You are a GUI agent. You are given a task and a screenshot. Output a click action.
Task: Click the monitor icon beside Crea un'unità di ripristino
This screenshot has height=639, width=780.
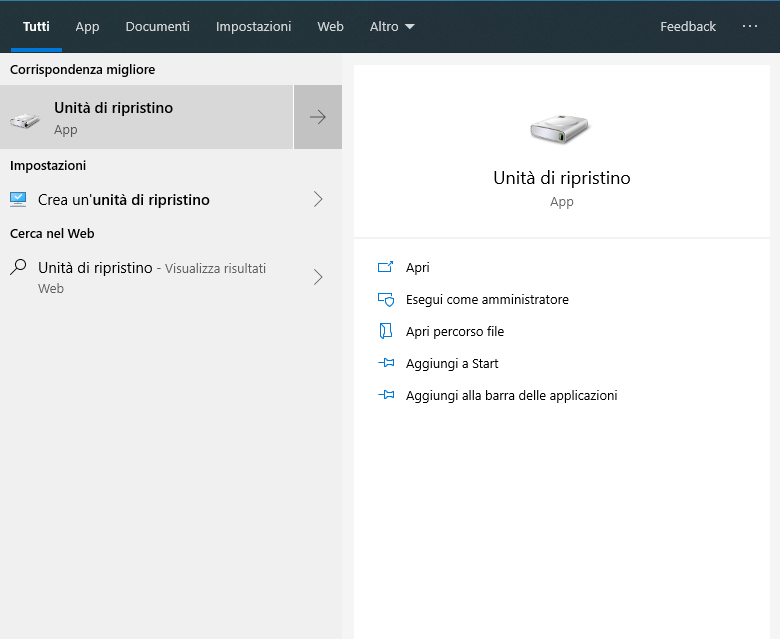pyautogui.click(x=18, y=199)
